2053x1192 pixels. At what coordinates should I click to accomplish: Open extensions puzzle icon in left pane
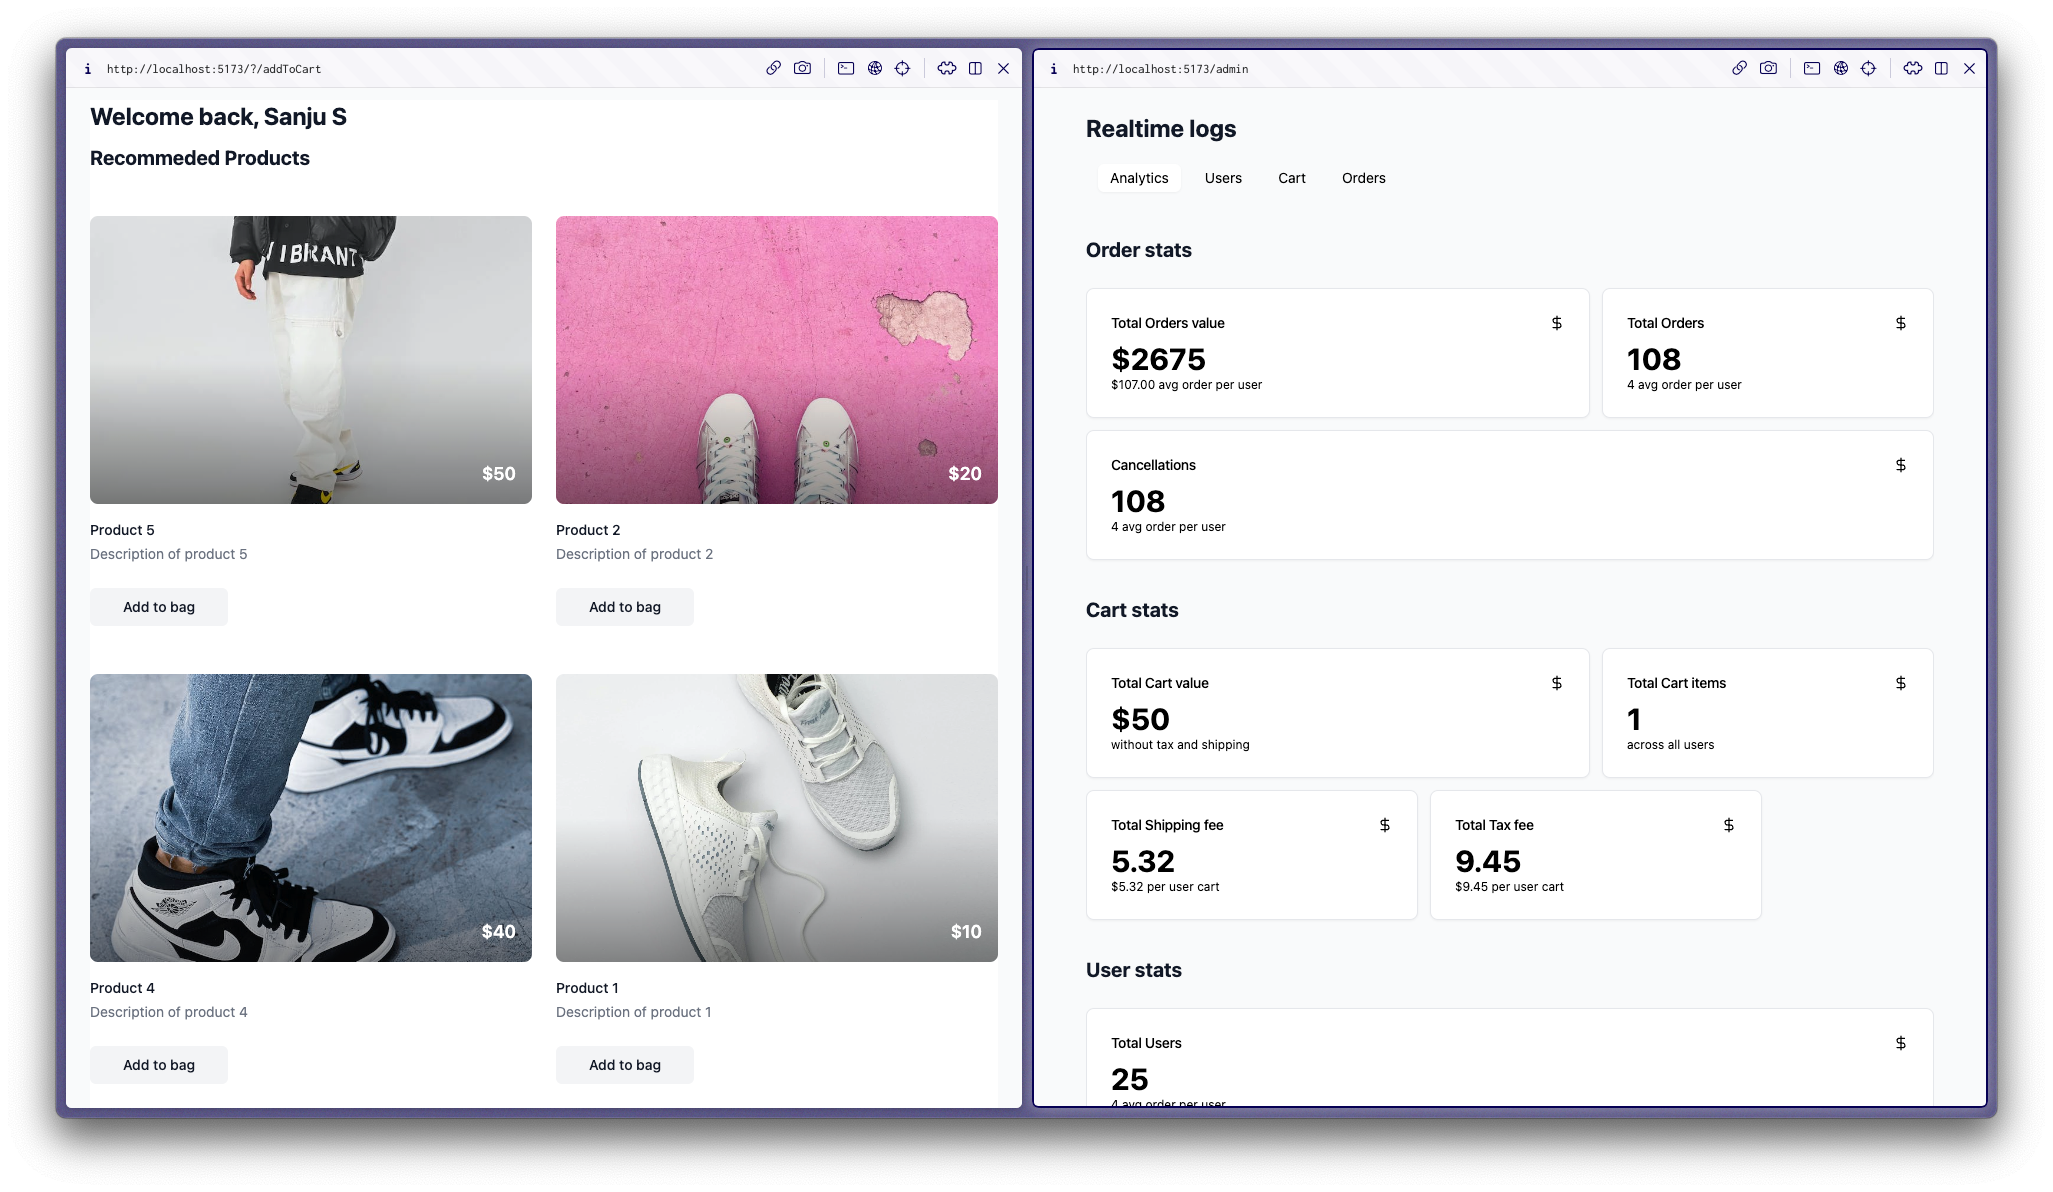tap(946, 68)
